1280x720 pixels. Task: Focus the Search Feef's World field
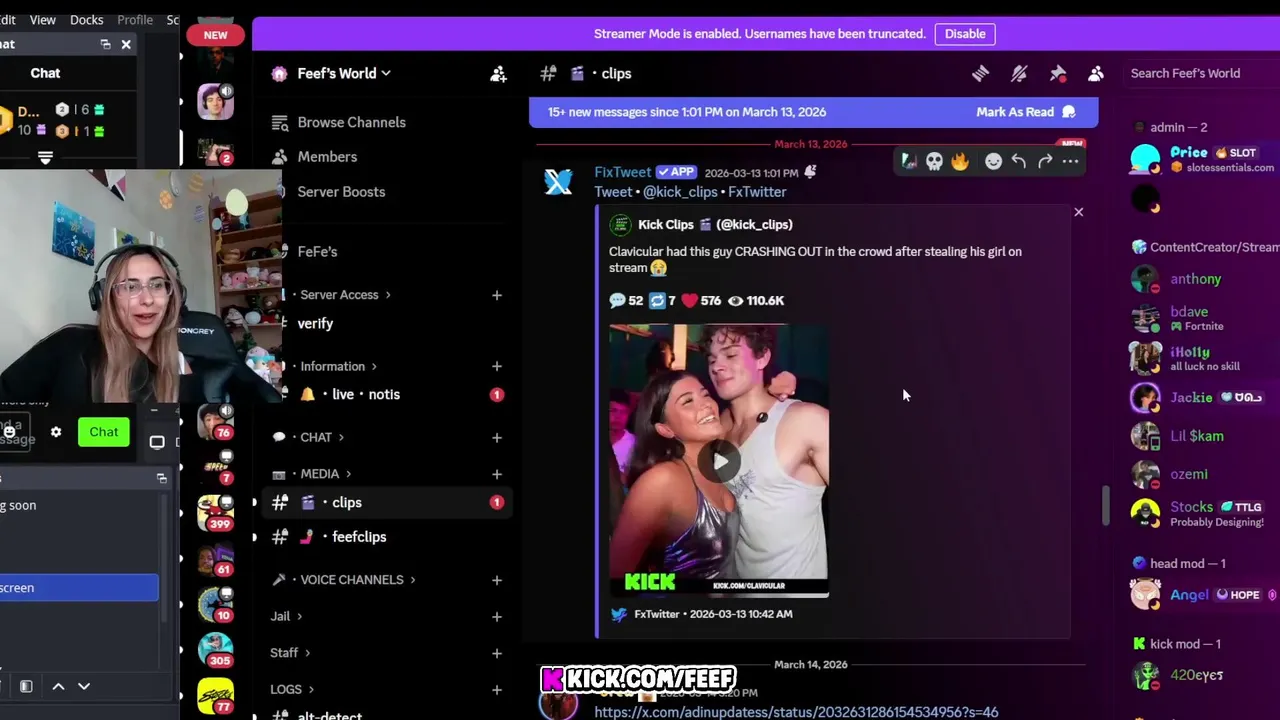pos(1200,73)
